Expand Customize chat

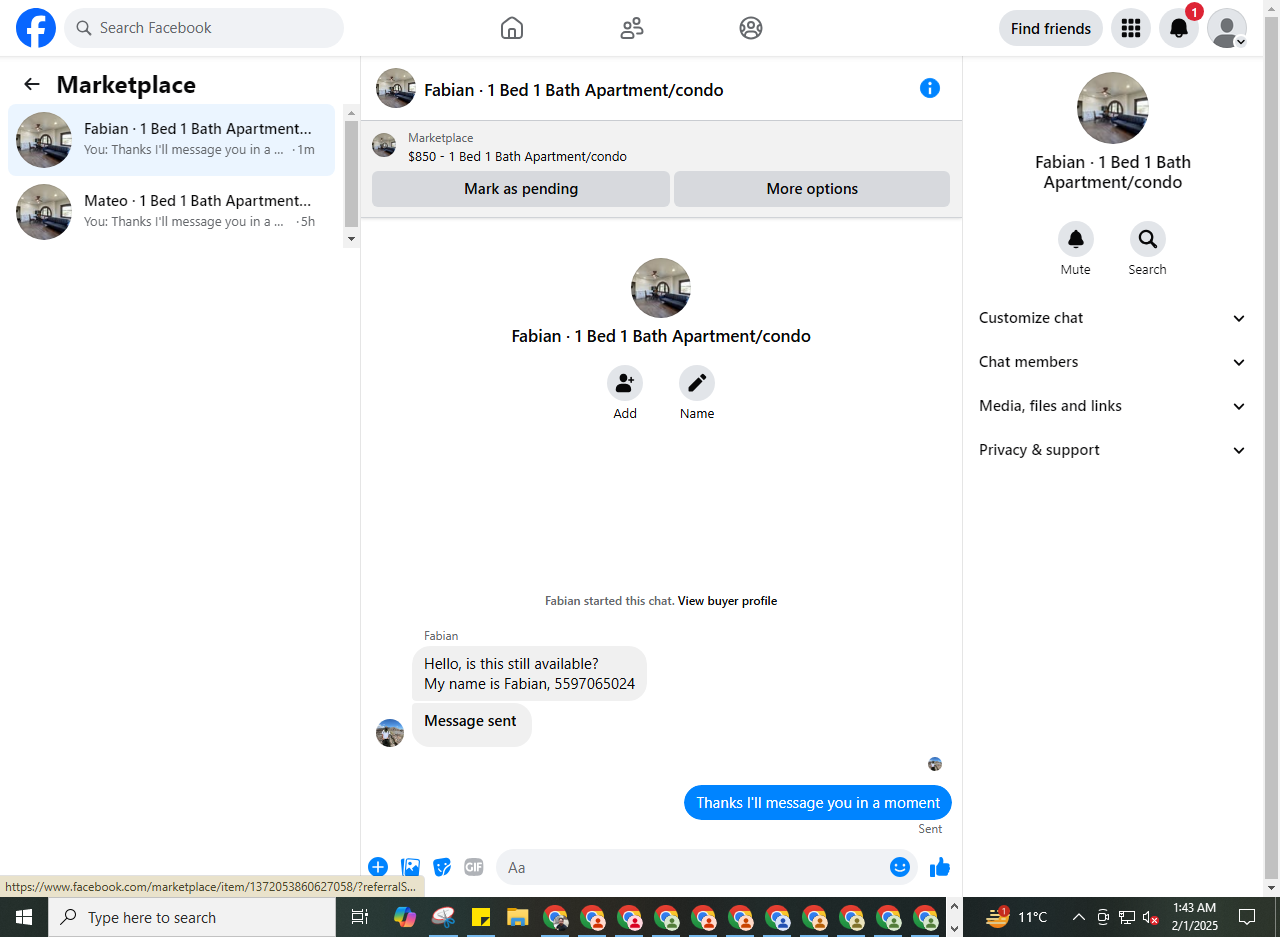(x=1113, y=318)
